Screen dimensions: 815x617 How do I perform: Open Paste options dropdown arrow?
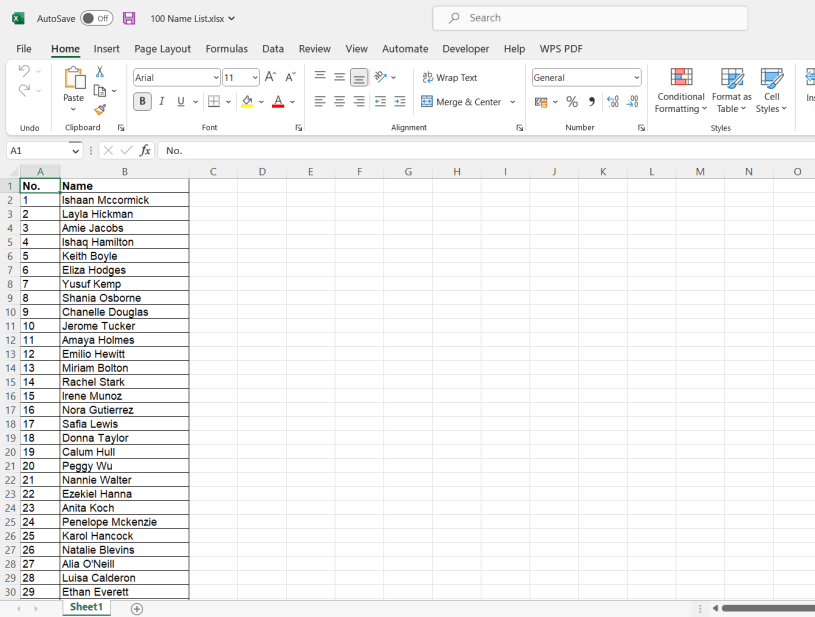point(73,110)
